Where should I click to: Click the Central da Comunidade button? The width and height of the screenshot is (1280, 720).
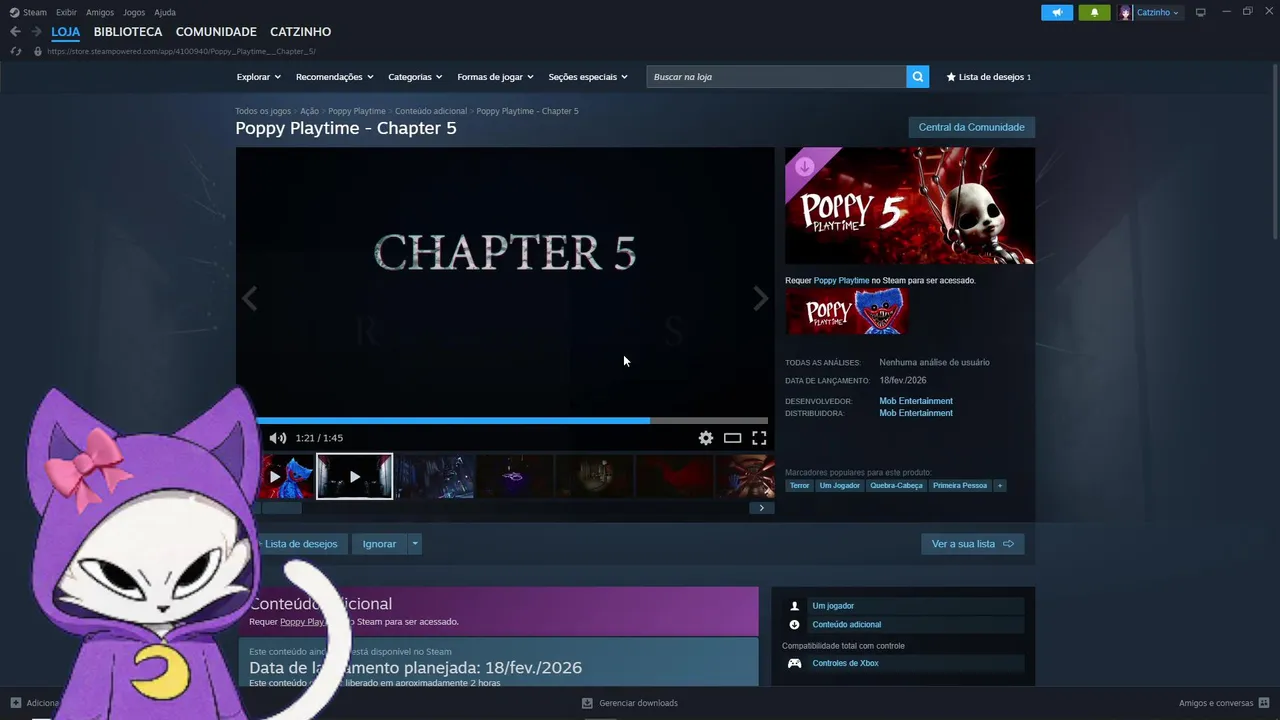[971, 127]
